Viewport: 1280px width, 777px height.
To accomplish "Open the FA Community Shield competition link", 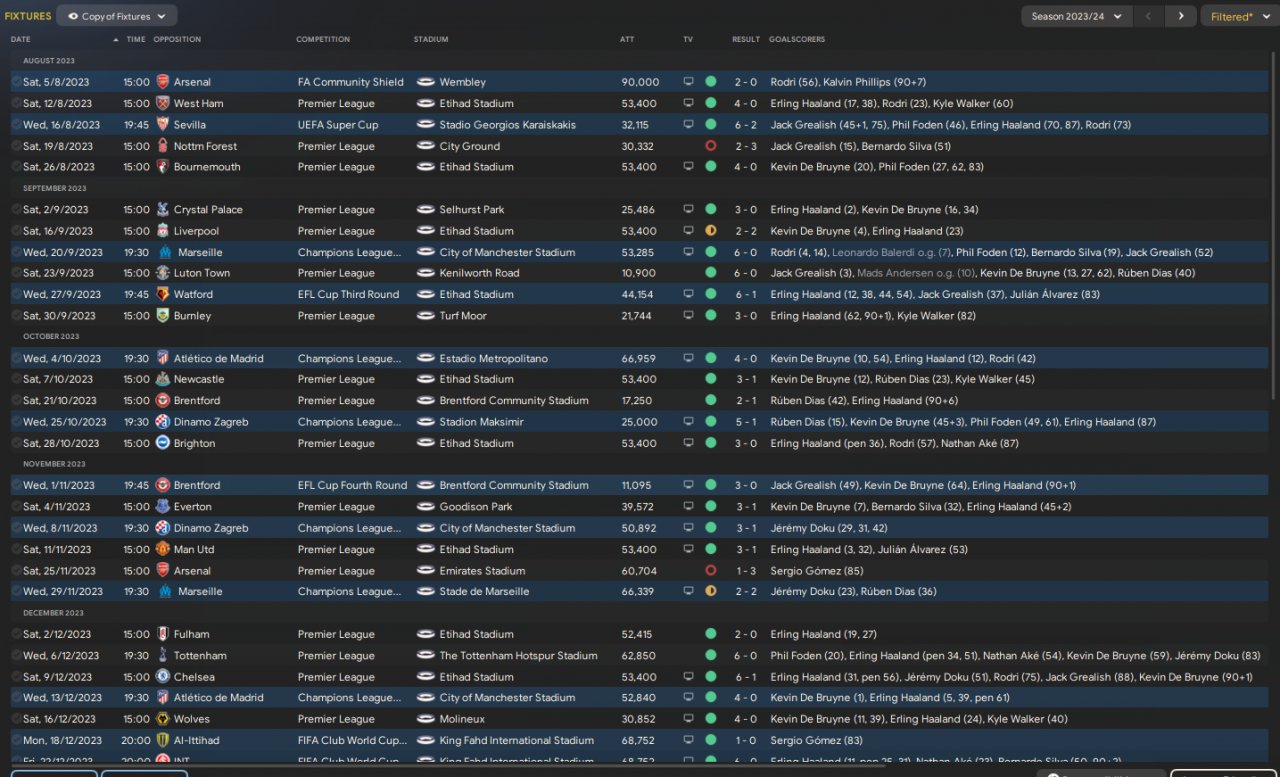I will (x=351, y=82).
